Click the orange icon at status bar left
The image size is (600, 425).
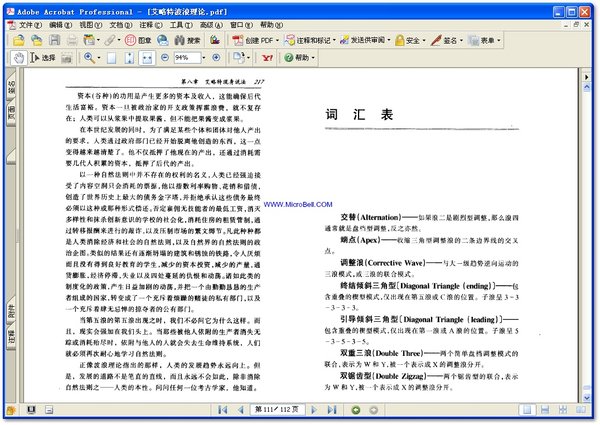[x=11, y=410]
